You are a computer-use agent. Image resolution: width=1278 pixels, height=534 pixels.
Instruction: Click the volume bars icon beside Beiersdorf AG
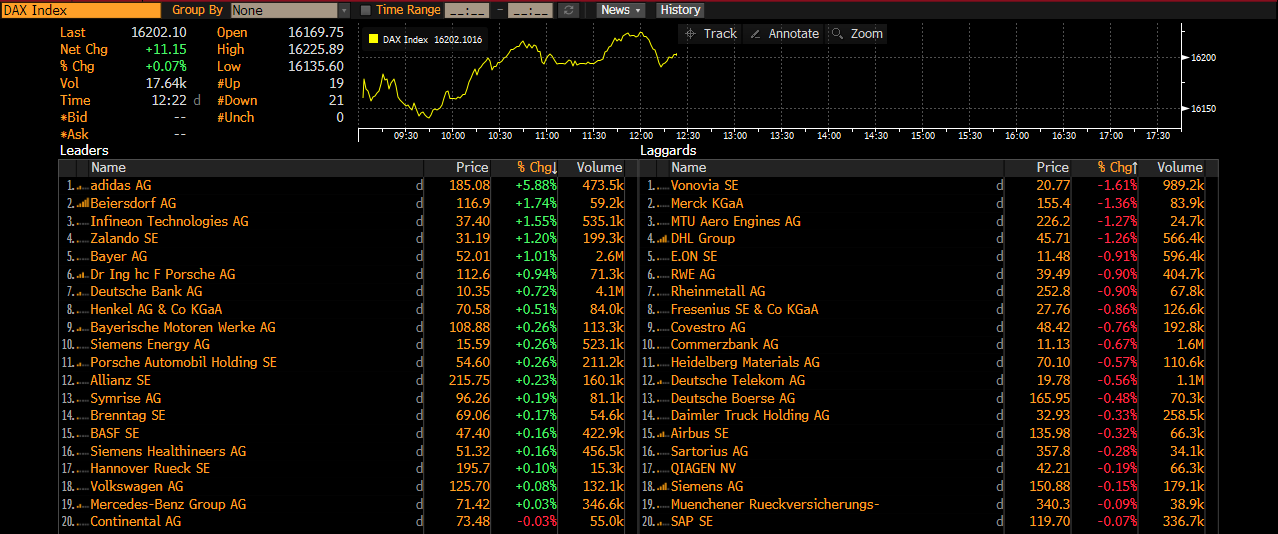[83, 203]
